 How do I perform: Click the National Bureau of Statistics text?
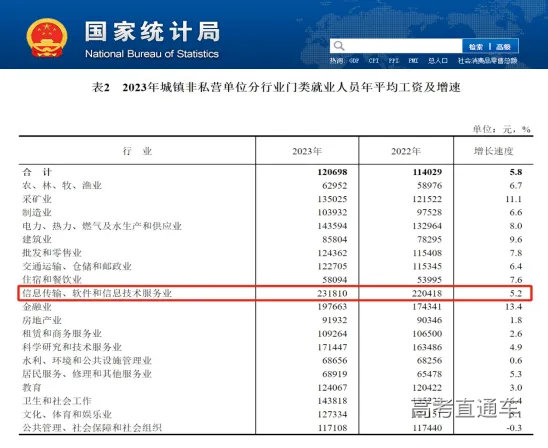[152, 54]
